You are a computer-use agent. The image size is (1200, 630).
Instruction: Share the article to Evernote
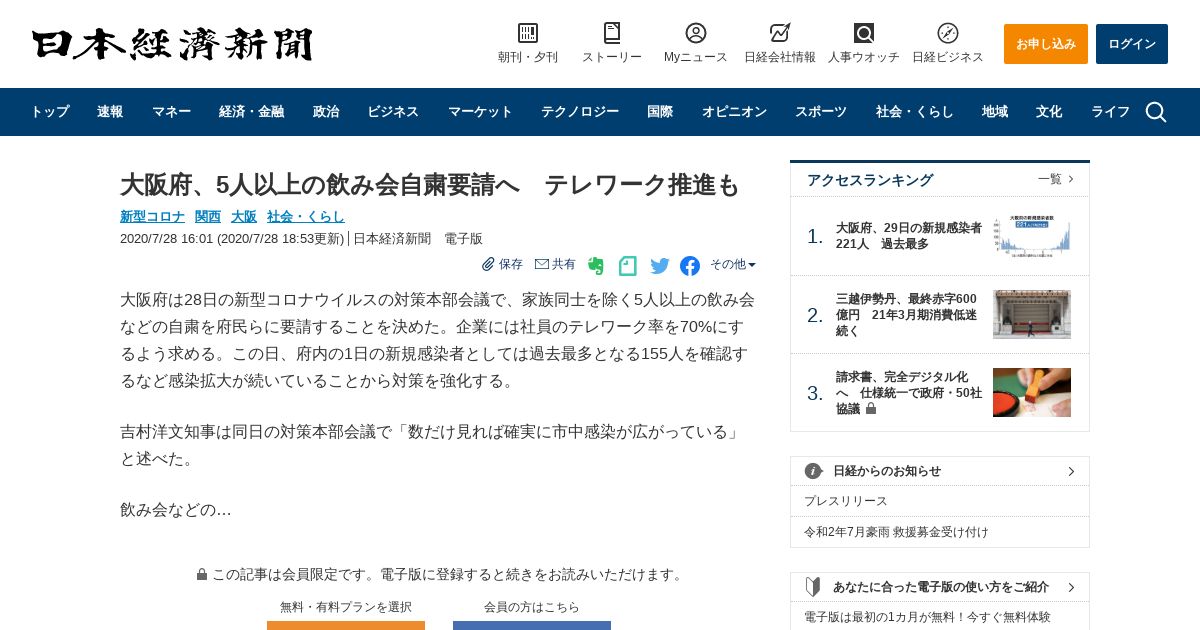(596, 265)
